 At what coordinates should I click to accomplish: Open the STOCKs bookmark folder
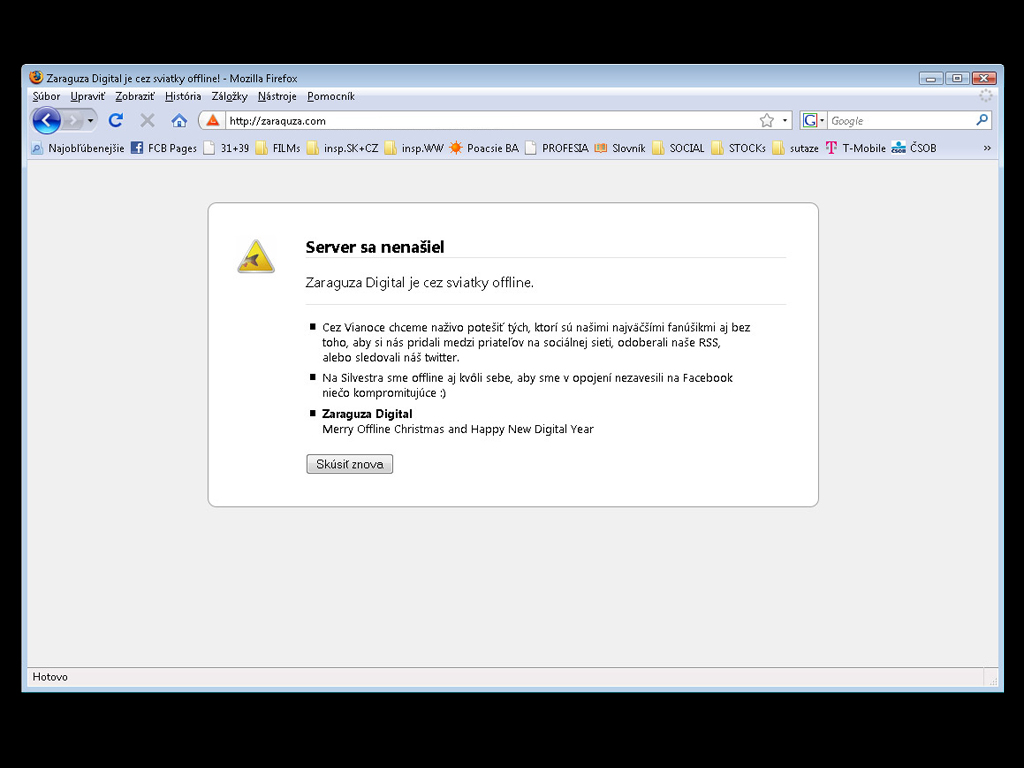coord(739,148)
